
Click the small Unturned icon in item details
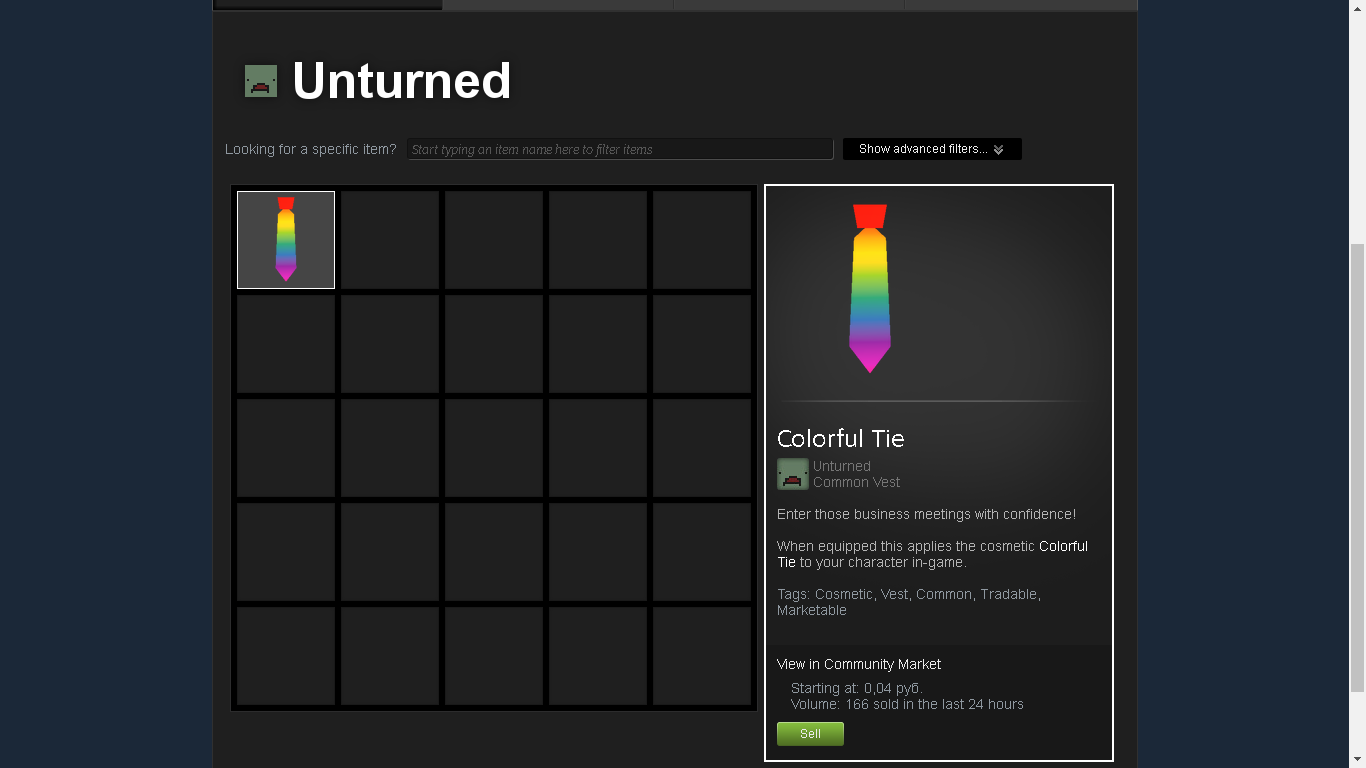tap(793, 474)
